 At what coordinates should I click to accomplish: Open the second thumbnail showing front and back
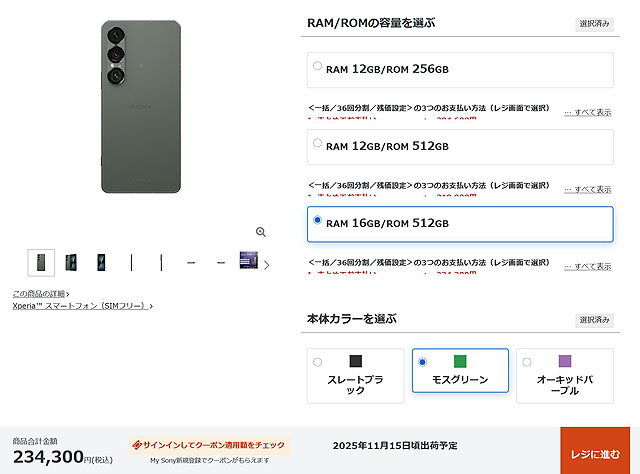pos(71,263)
